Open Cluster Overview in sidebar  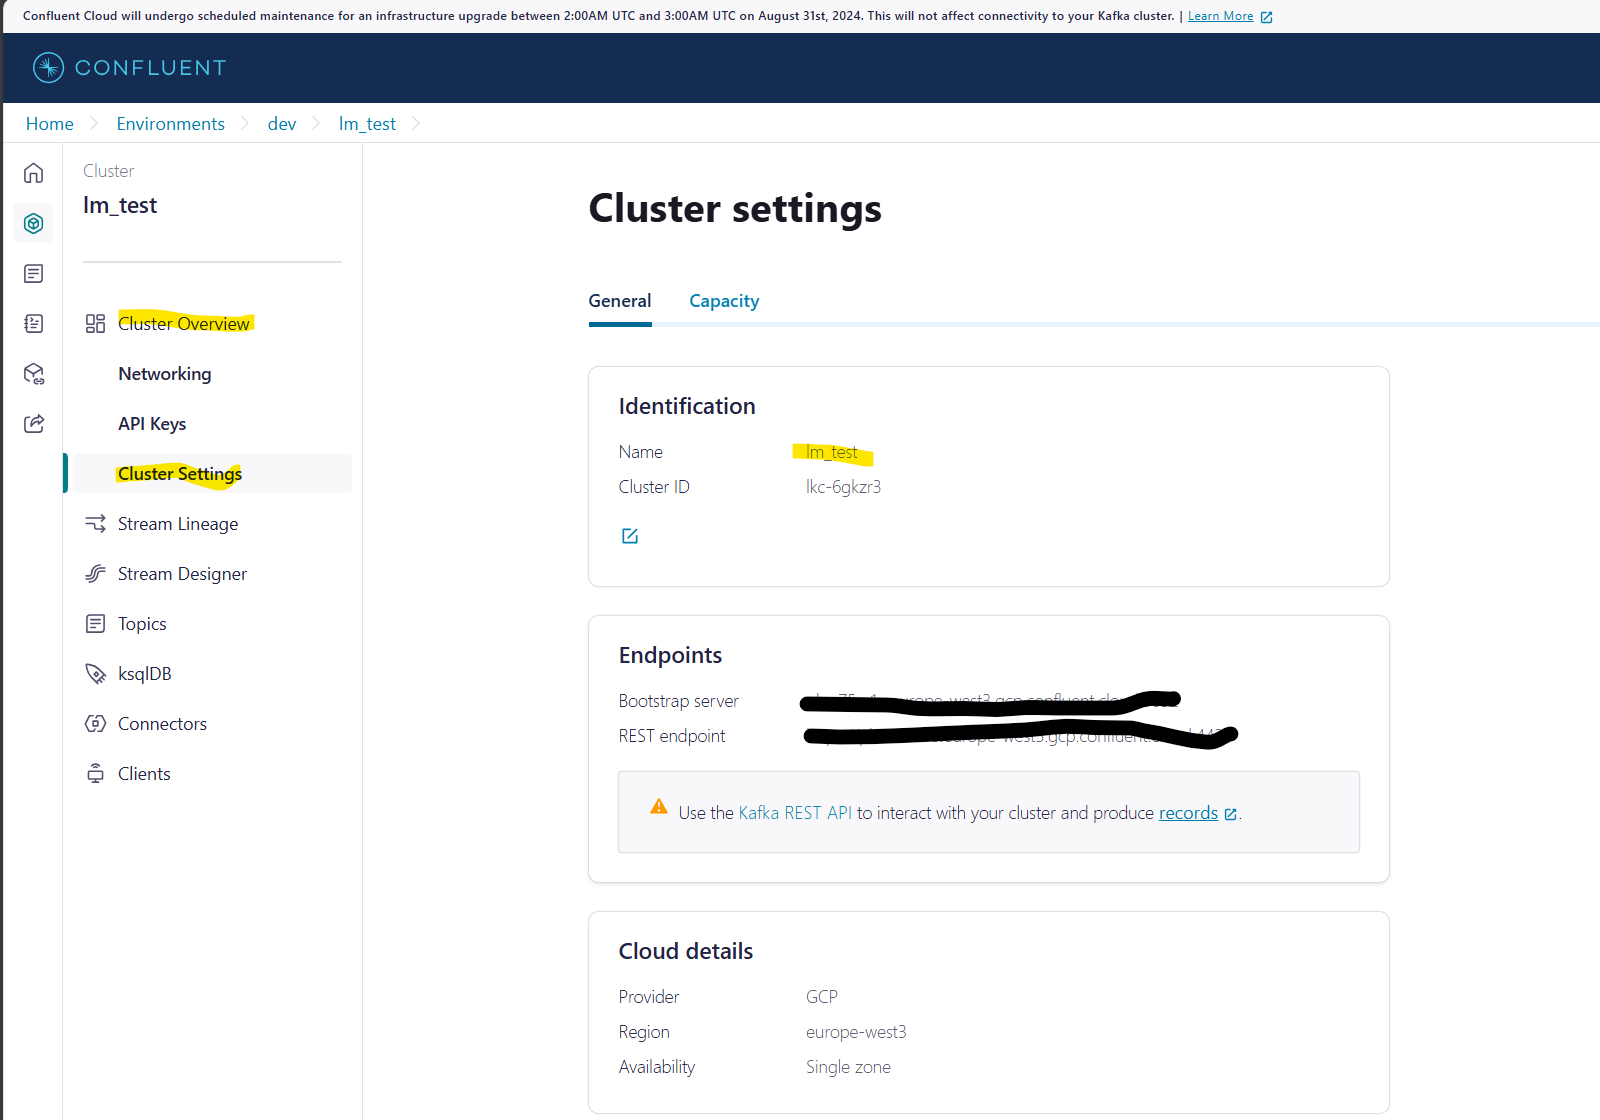184,323
